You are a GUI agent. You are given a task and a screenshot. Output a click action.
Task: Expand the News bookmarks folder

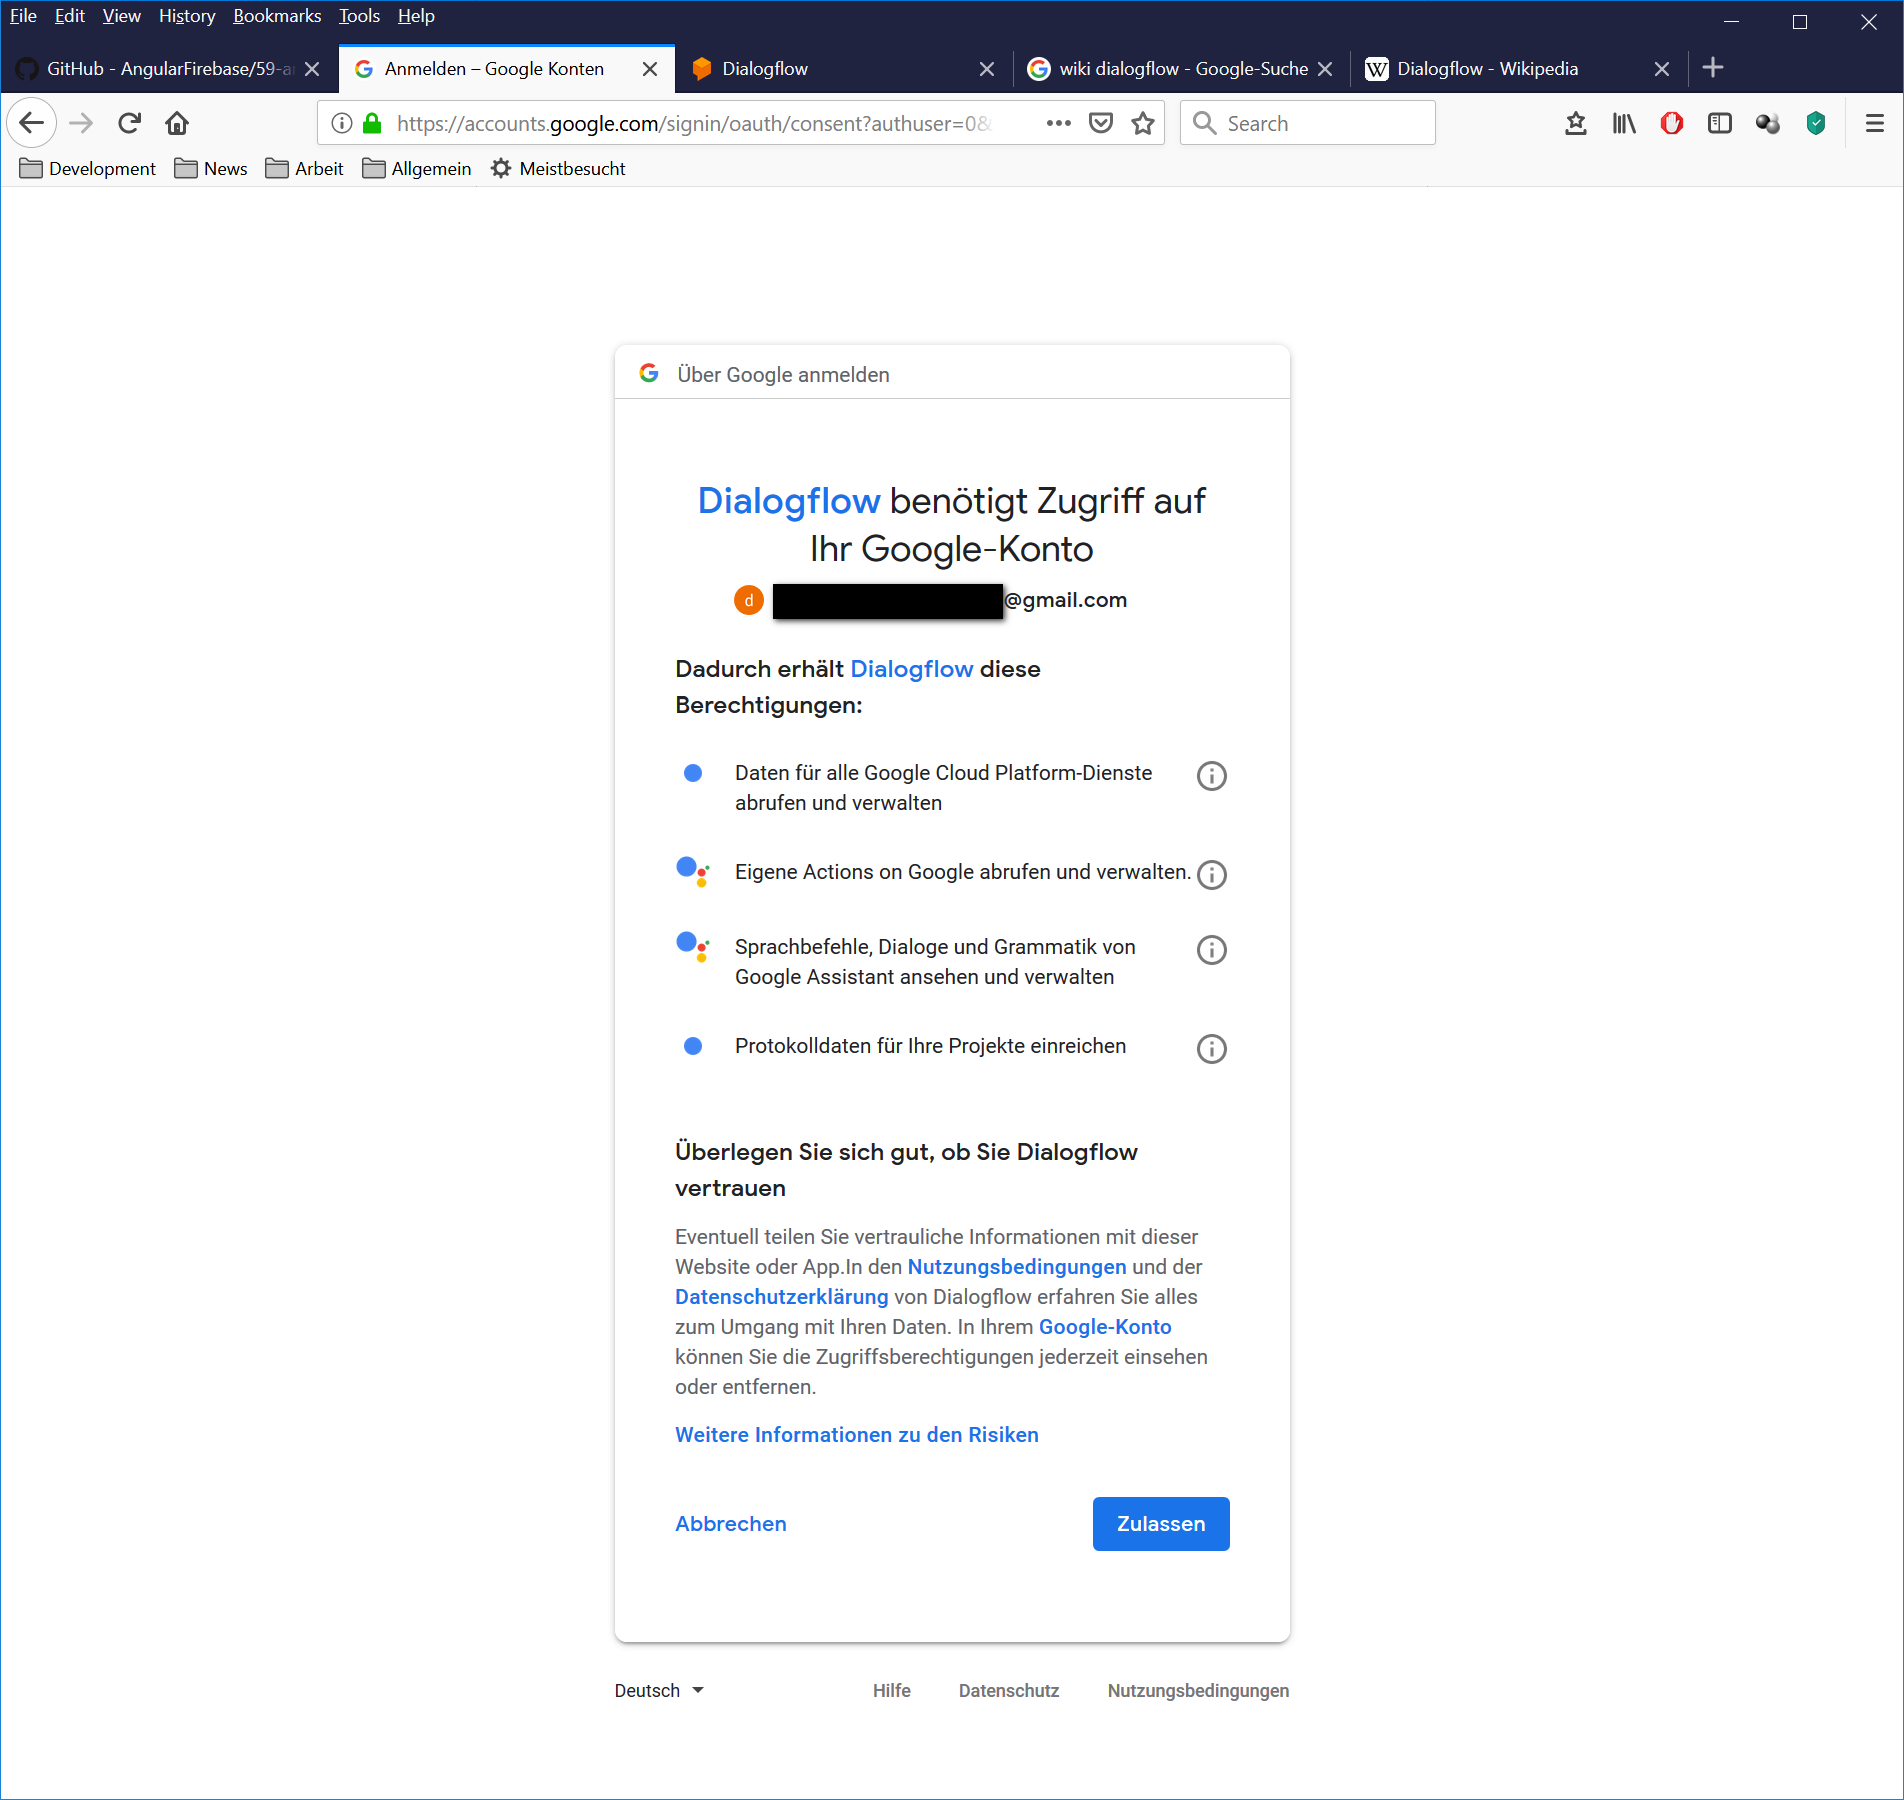[x=211, y=168]
